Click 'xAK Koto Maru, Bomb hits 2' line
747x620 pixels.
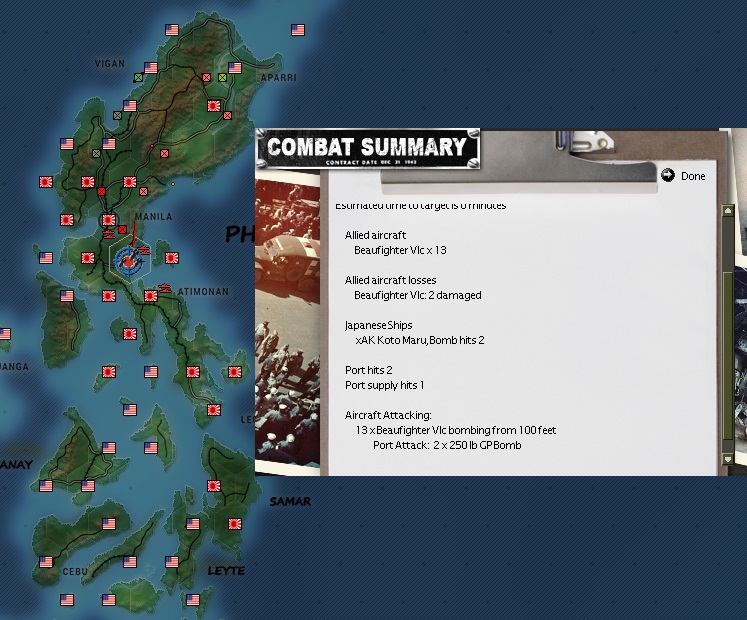(x=420, y=340)
